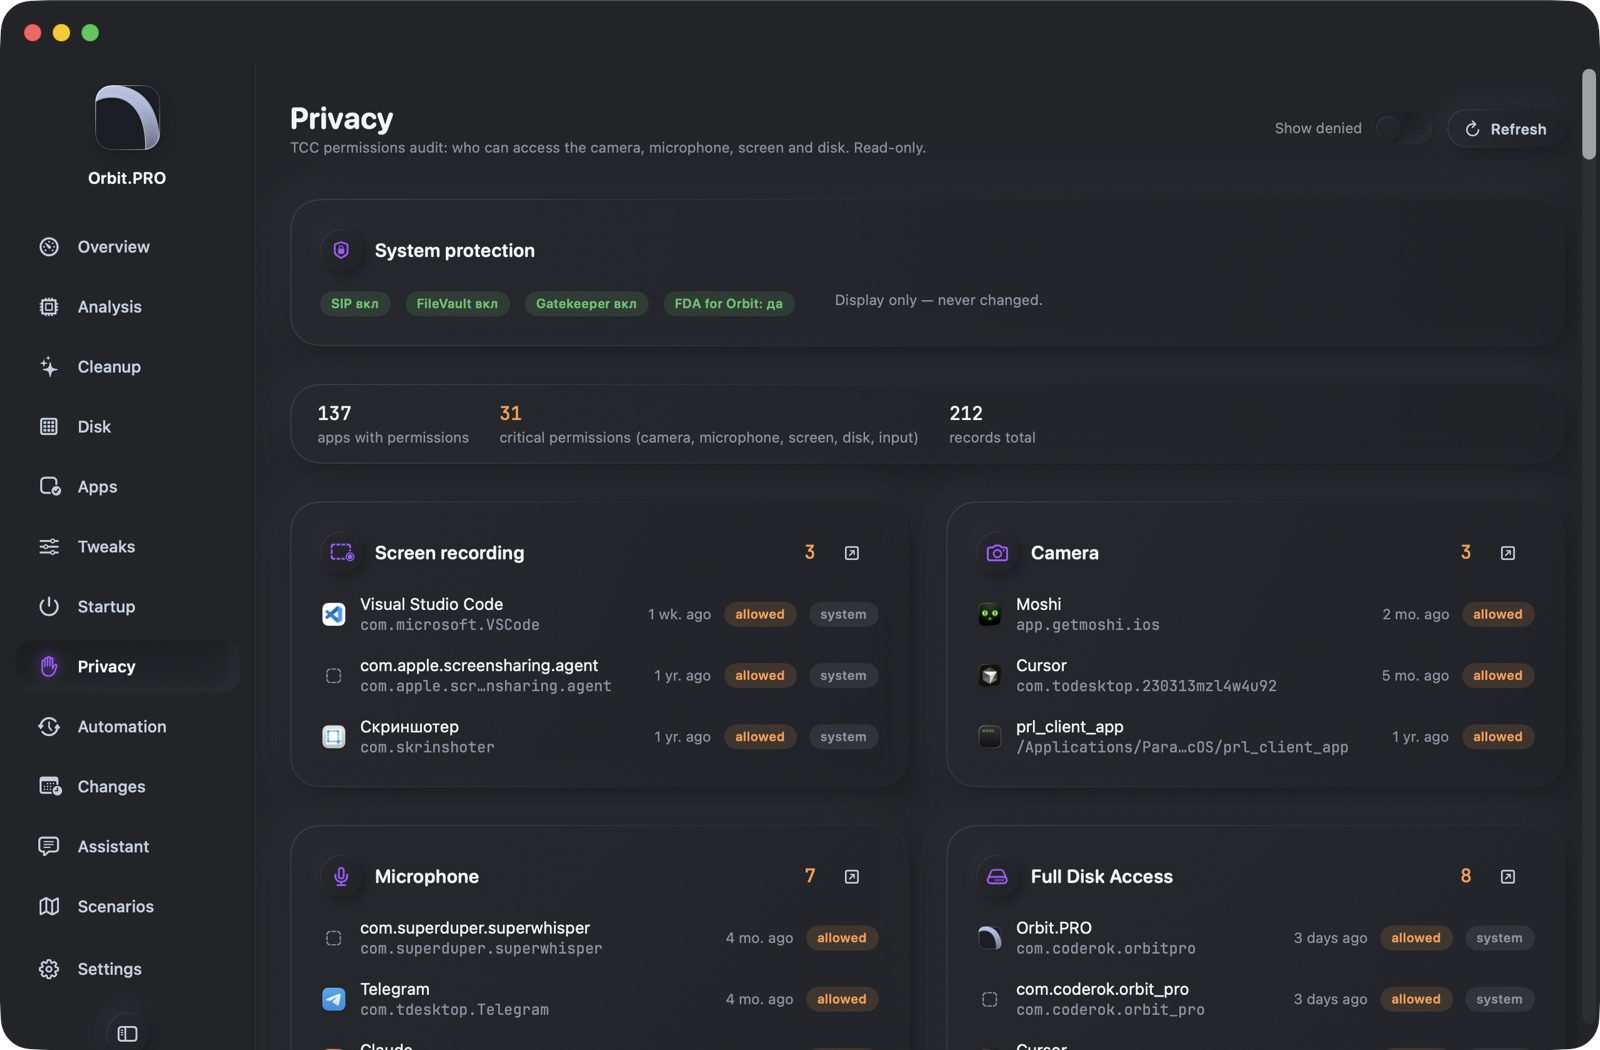Open the Cleanup section
1600x1050 pixels.
pyautogui.click(x=127, y=367)
